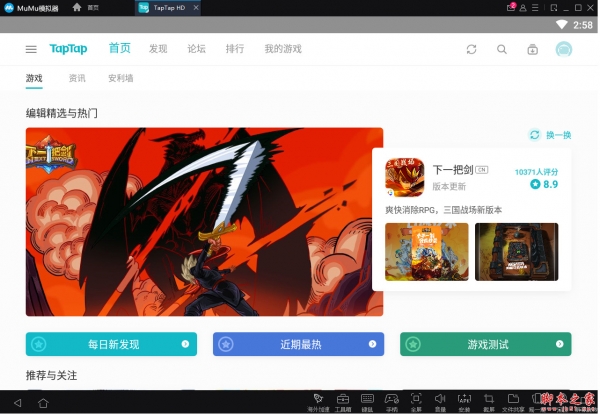Switch to the 安利墙 sub-tab
The height and width of the screenshot is (414, 600).
coord(121,78)
